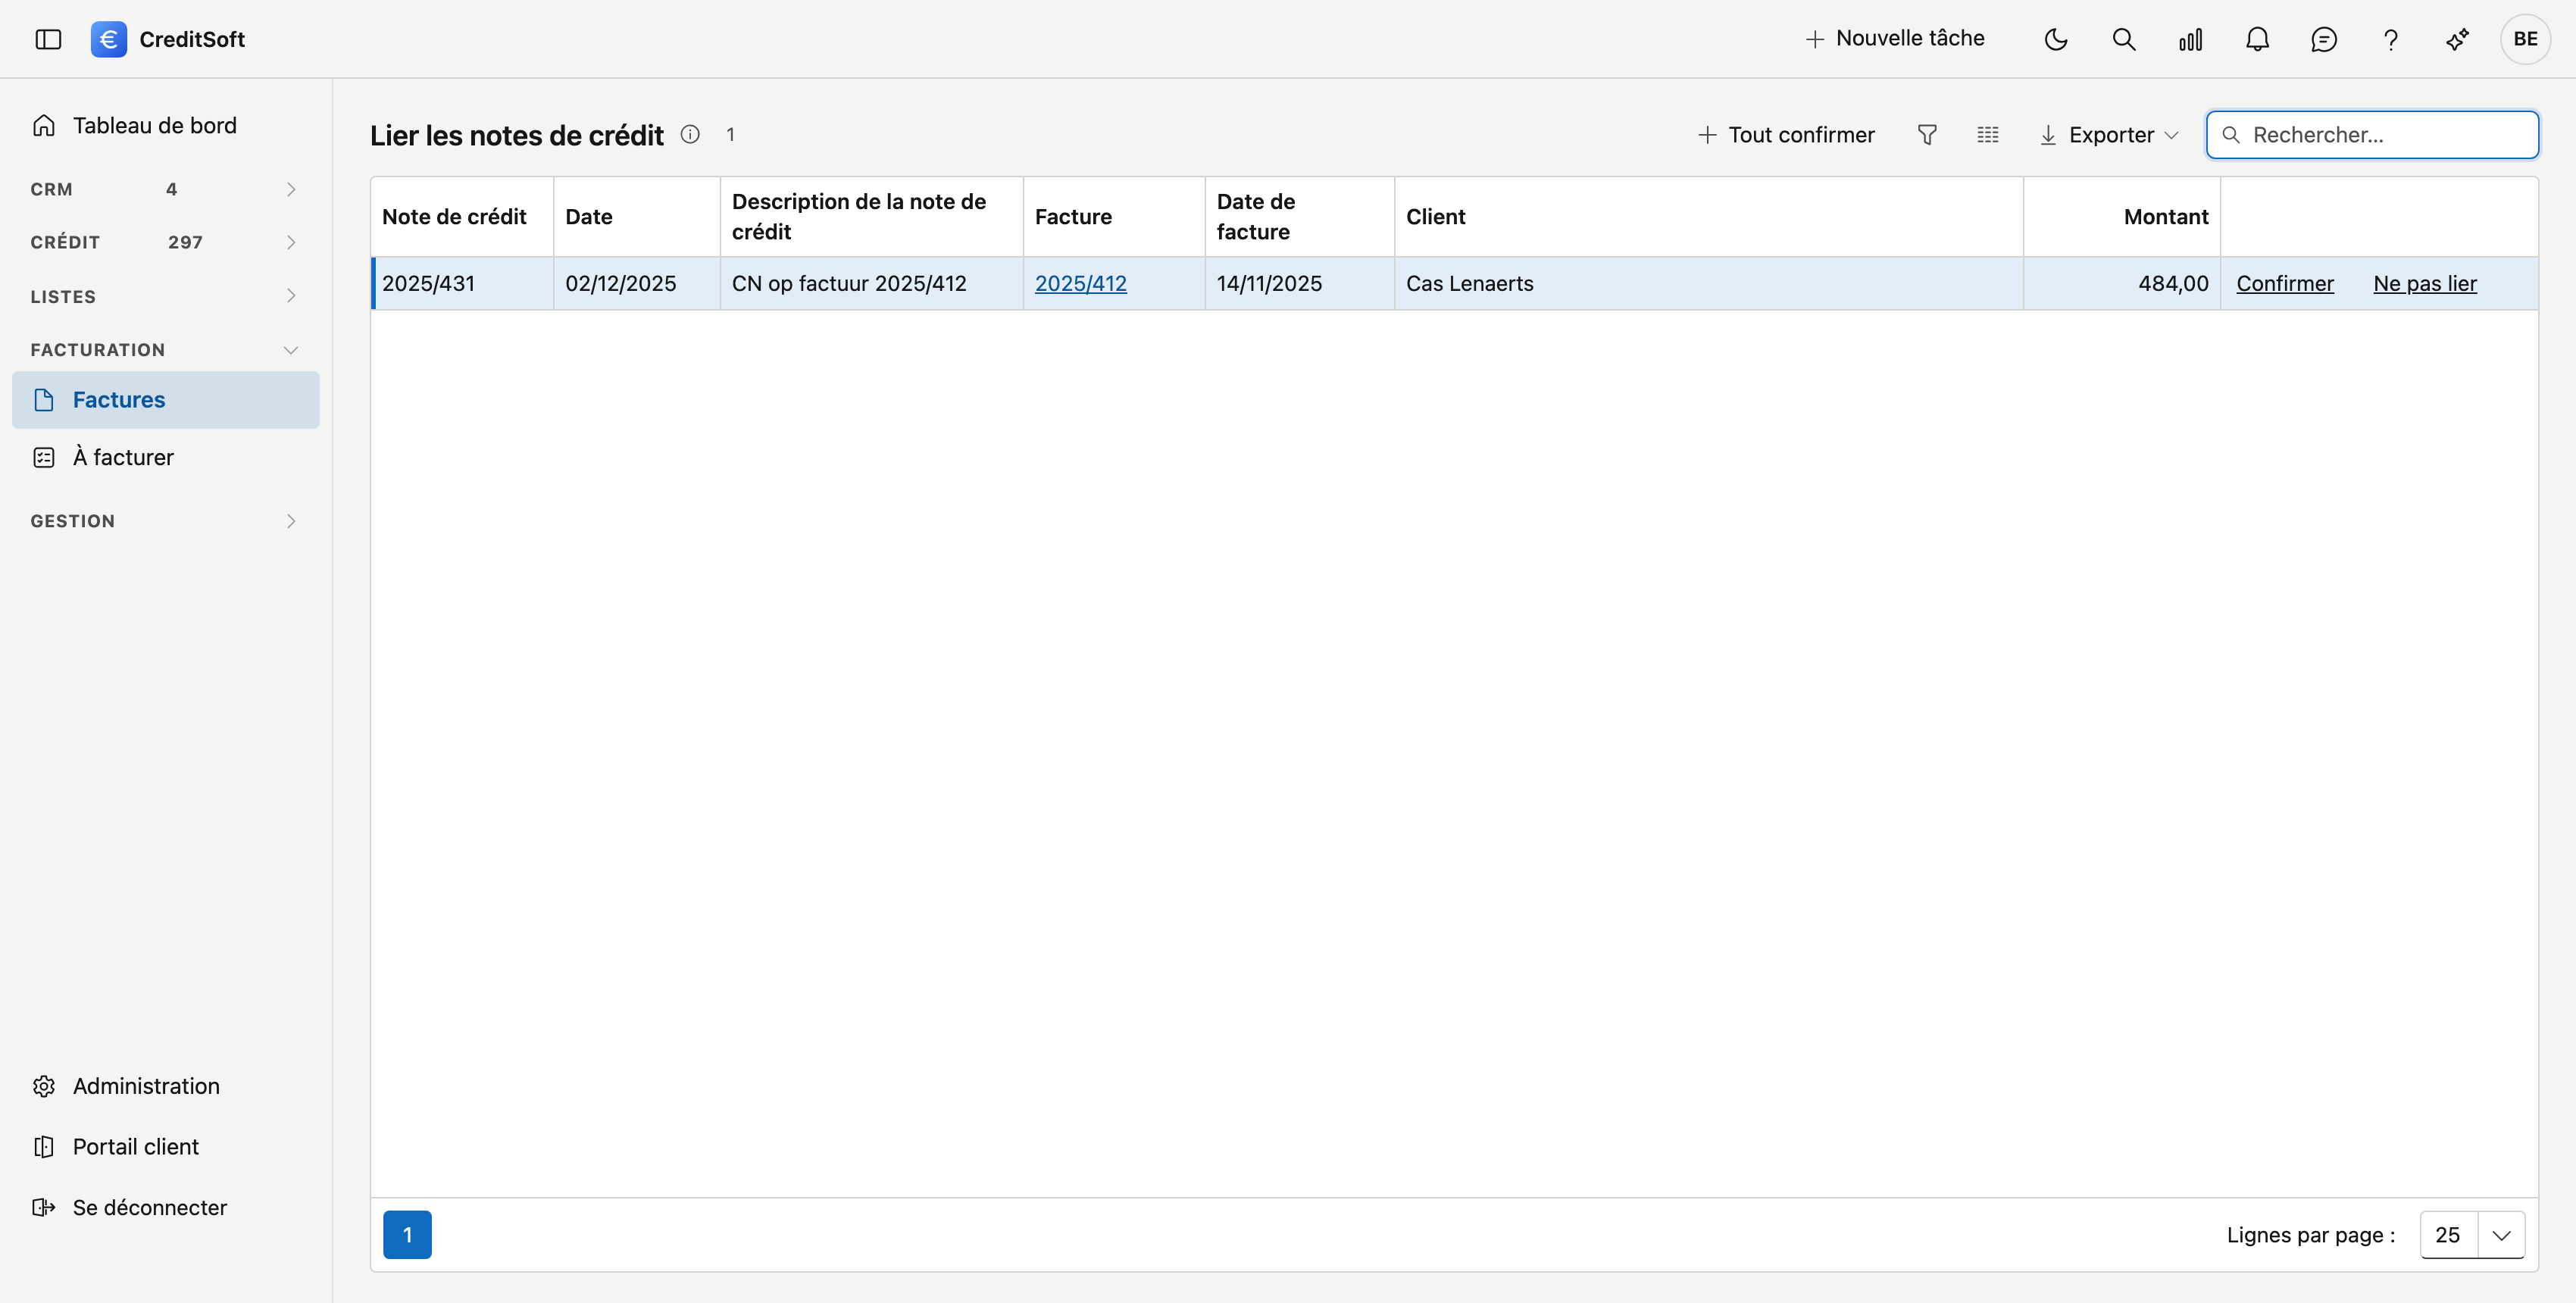Open Administration settings
Screen dimensions: 2576x1303
coord(165,1086)
